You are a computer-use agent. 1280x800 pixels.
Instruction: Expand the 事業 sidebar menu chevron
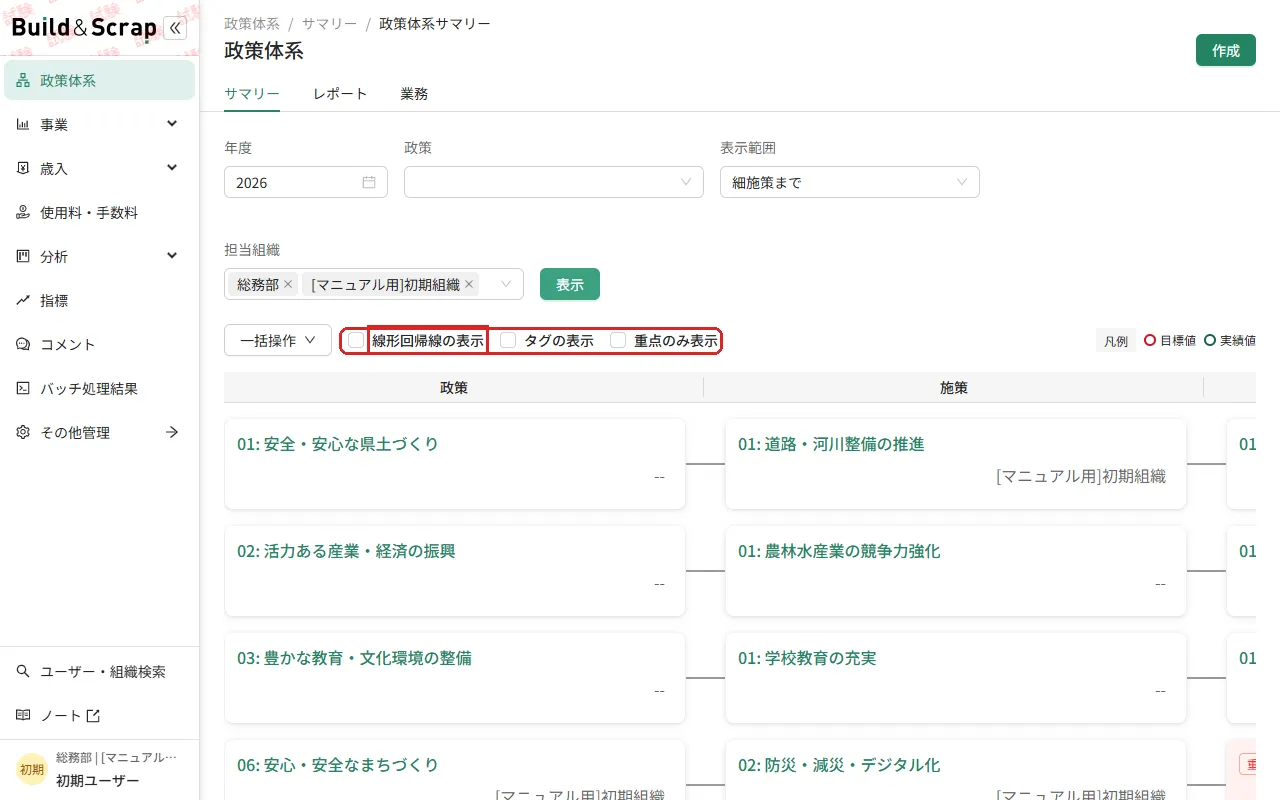172,124
